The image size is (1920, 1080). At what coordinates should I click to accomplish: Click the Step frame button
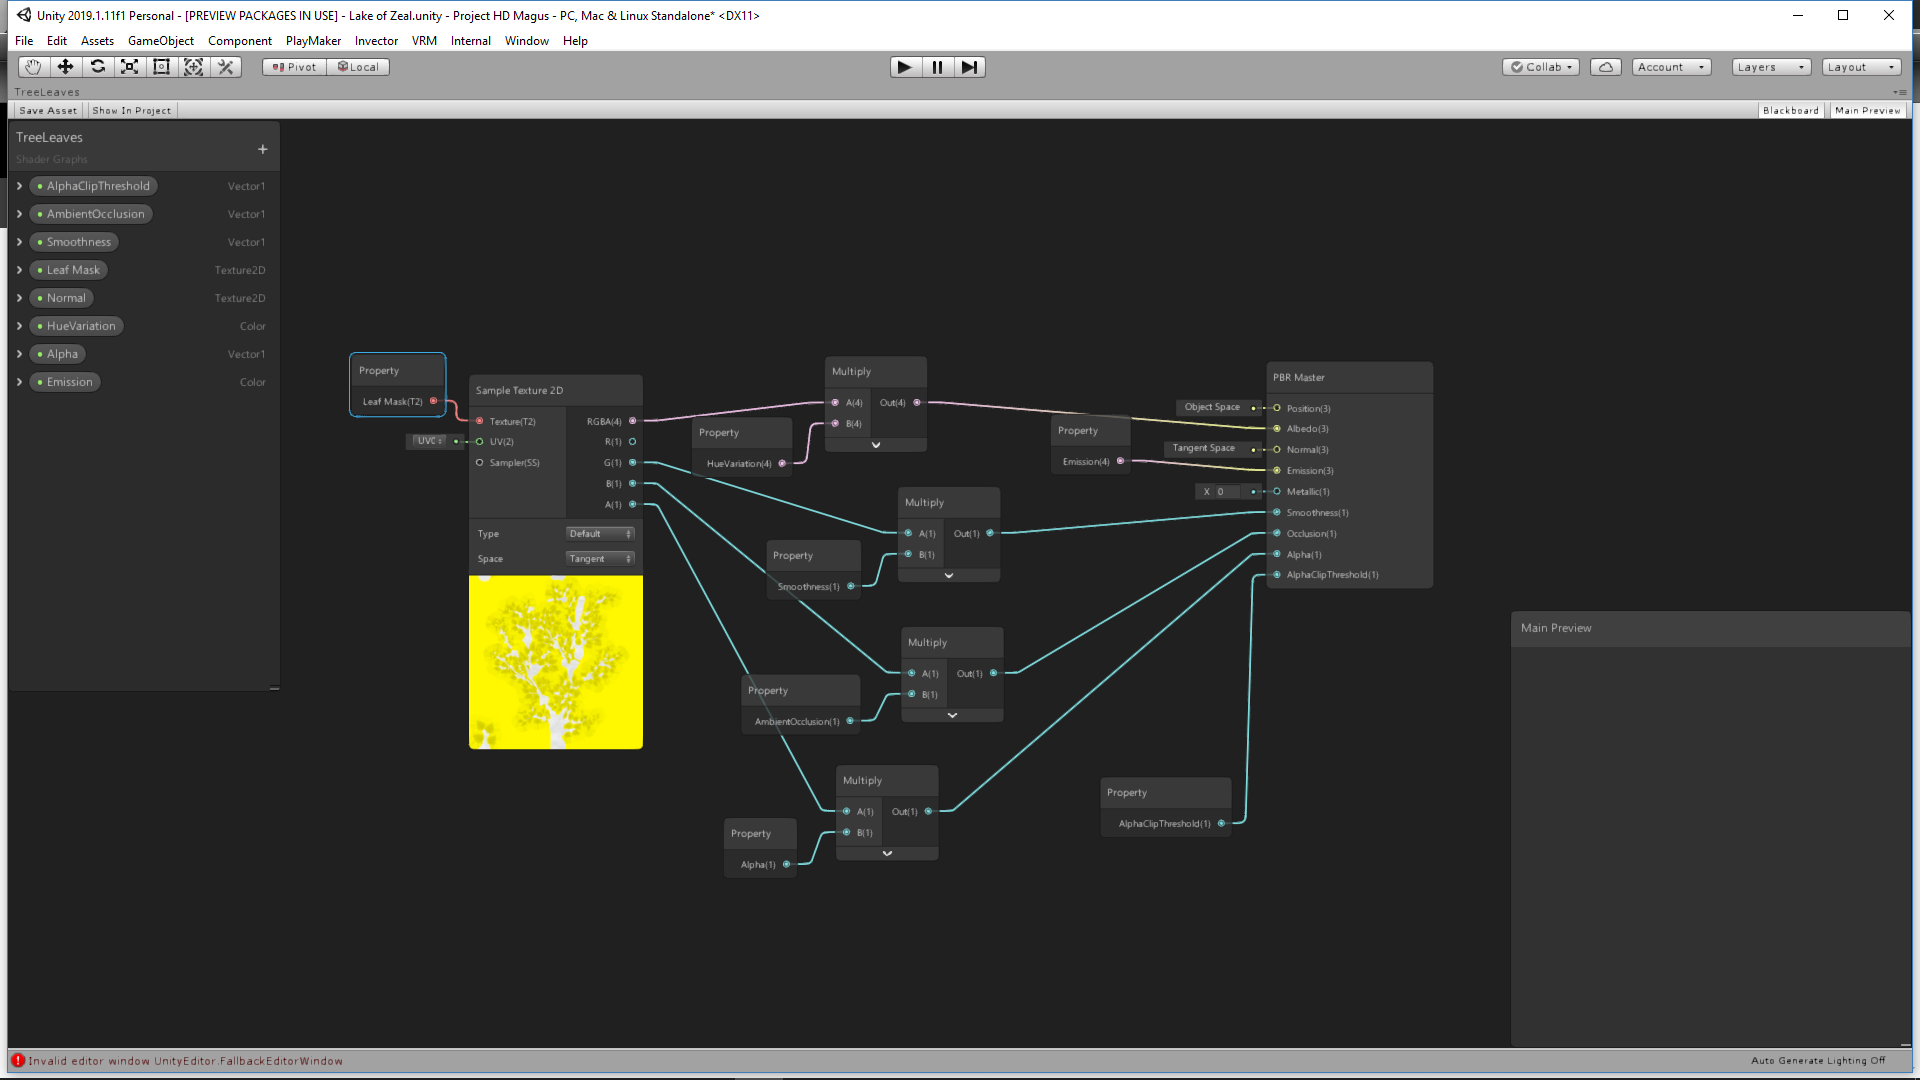pos(969,67)
